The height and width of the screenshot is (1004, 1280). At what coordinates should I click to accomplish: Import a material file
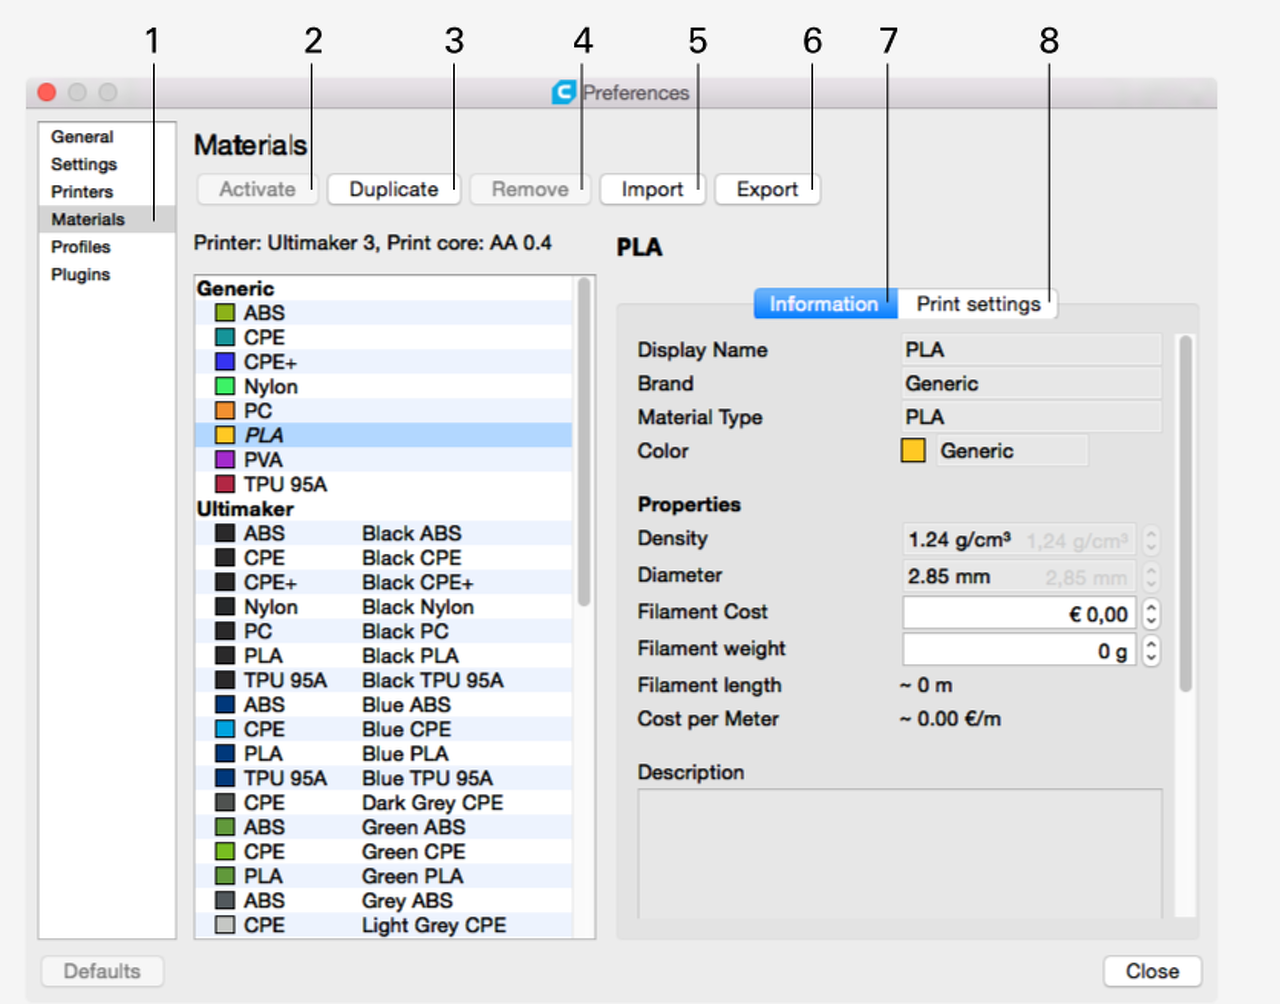point(652,189)
